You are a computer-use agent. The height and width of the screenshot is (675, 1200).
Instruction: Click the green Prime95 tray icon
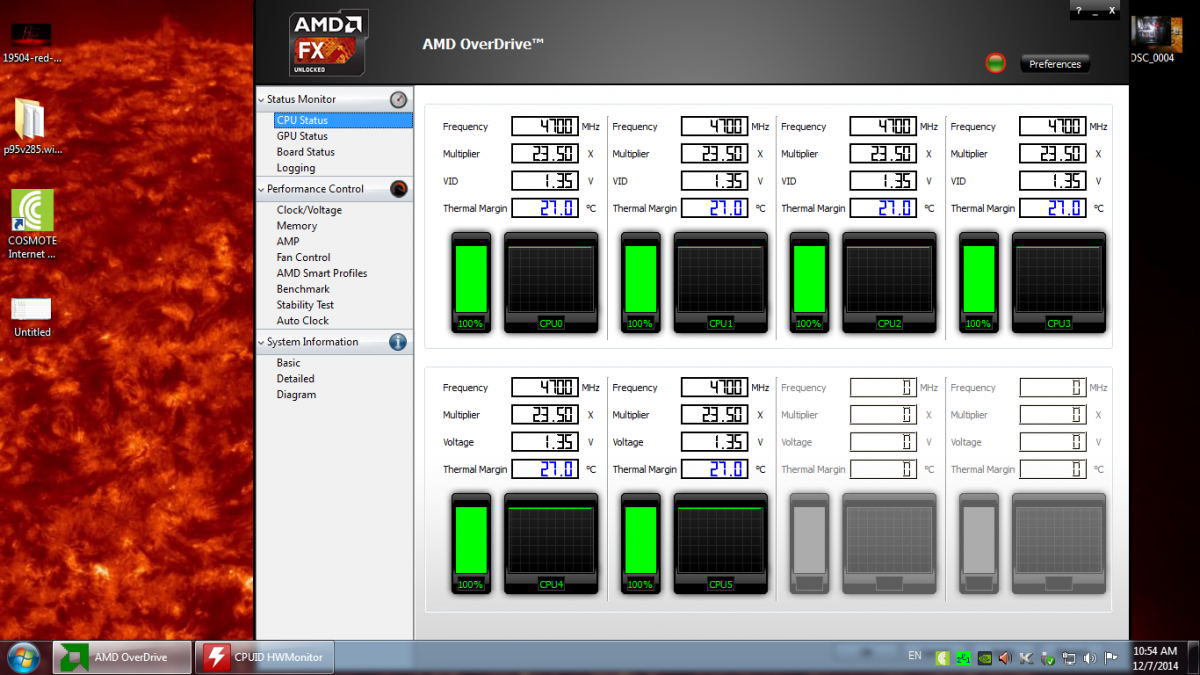[x=963, y=658]
